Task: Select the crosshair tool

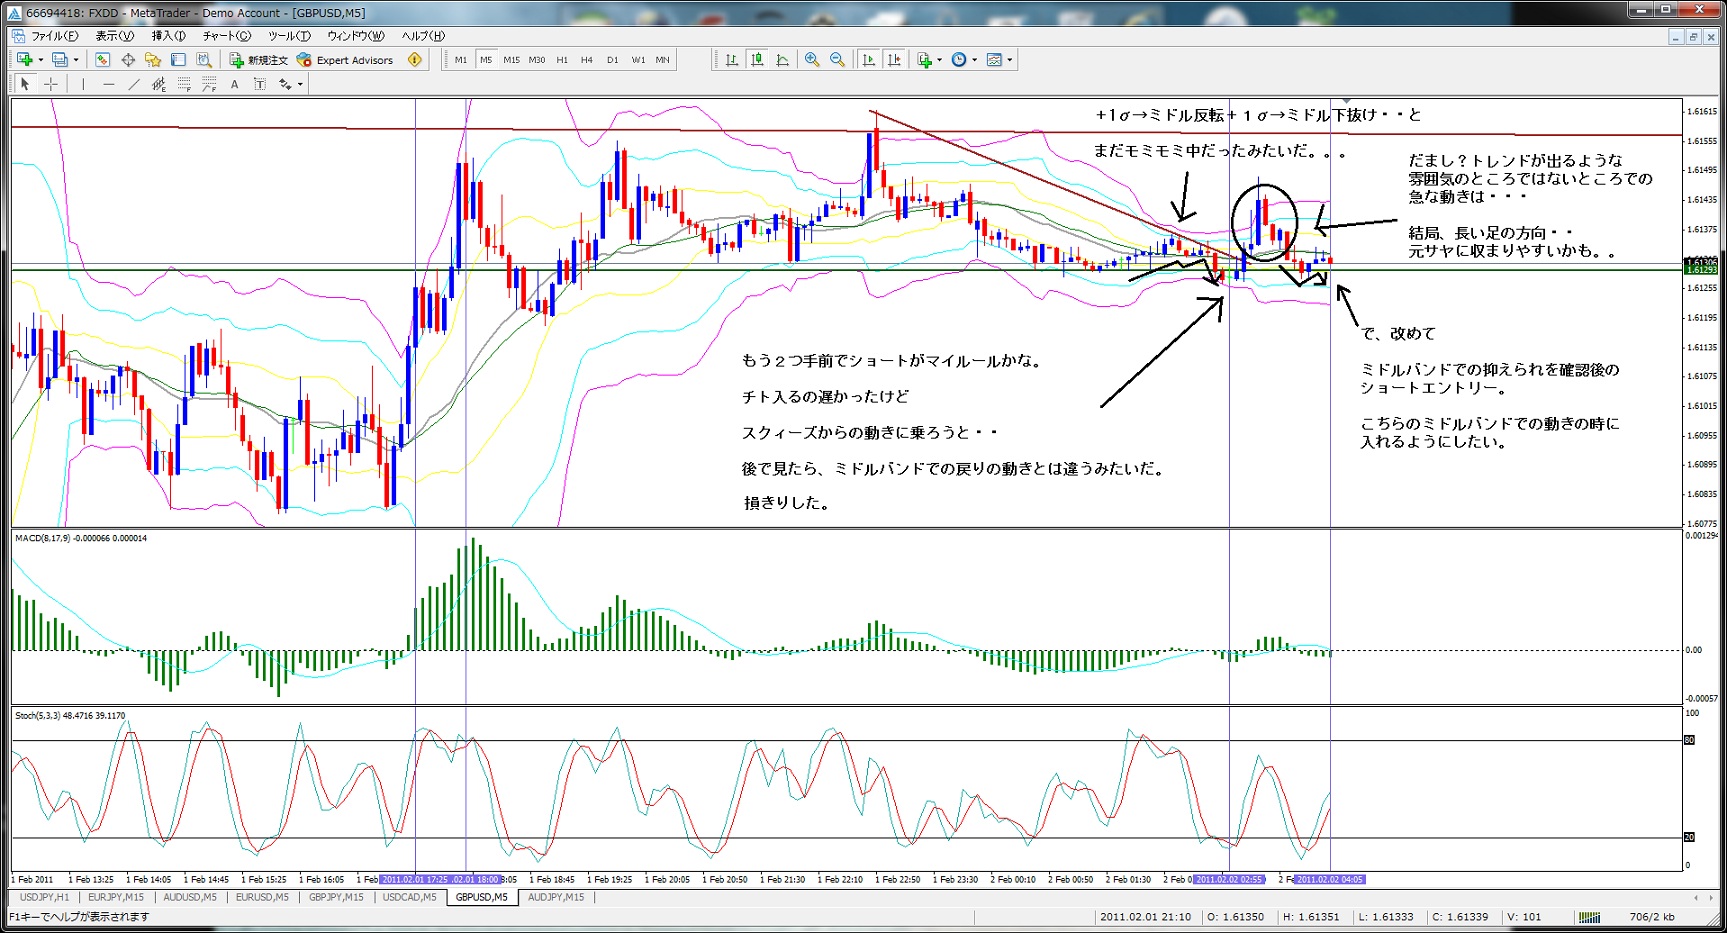Action: pos(51,84)
